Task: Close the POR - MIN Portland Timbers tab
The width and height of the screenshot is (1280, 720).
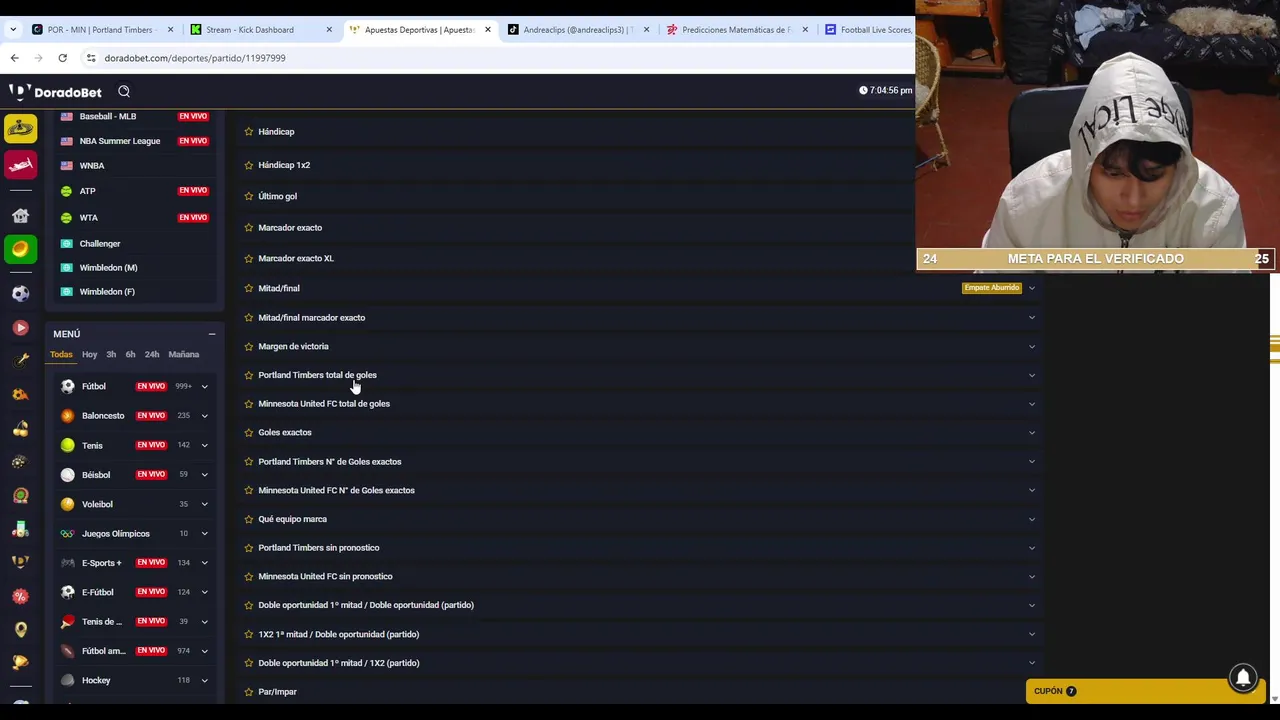Action: (x=170, y=29)
